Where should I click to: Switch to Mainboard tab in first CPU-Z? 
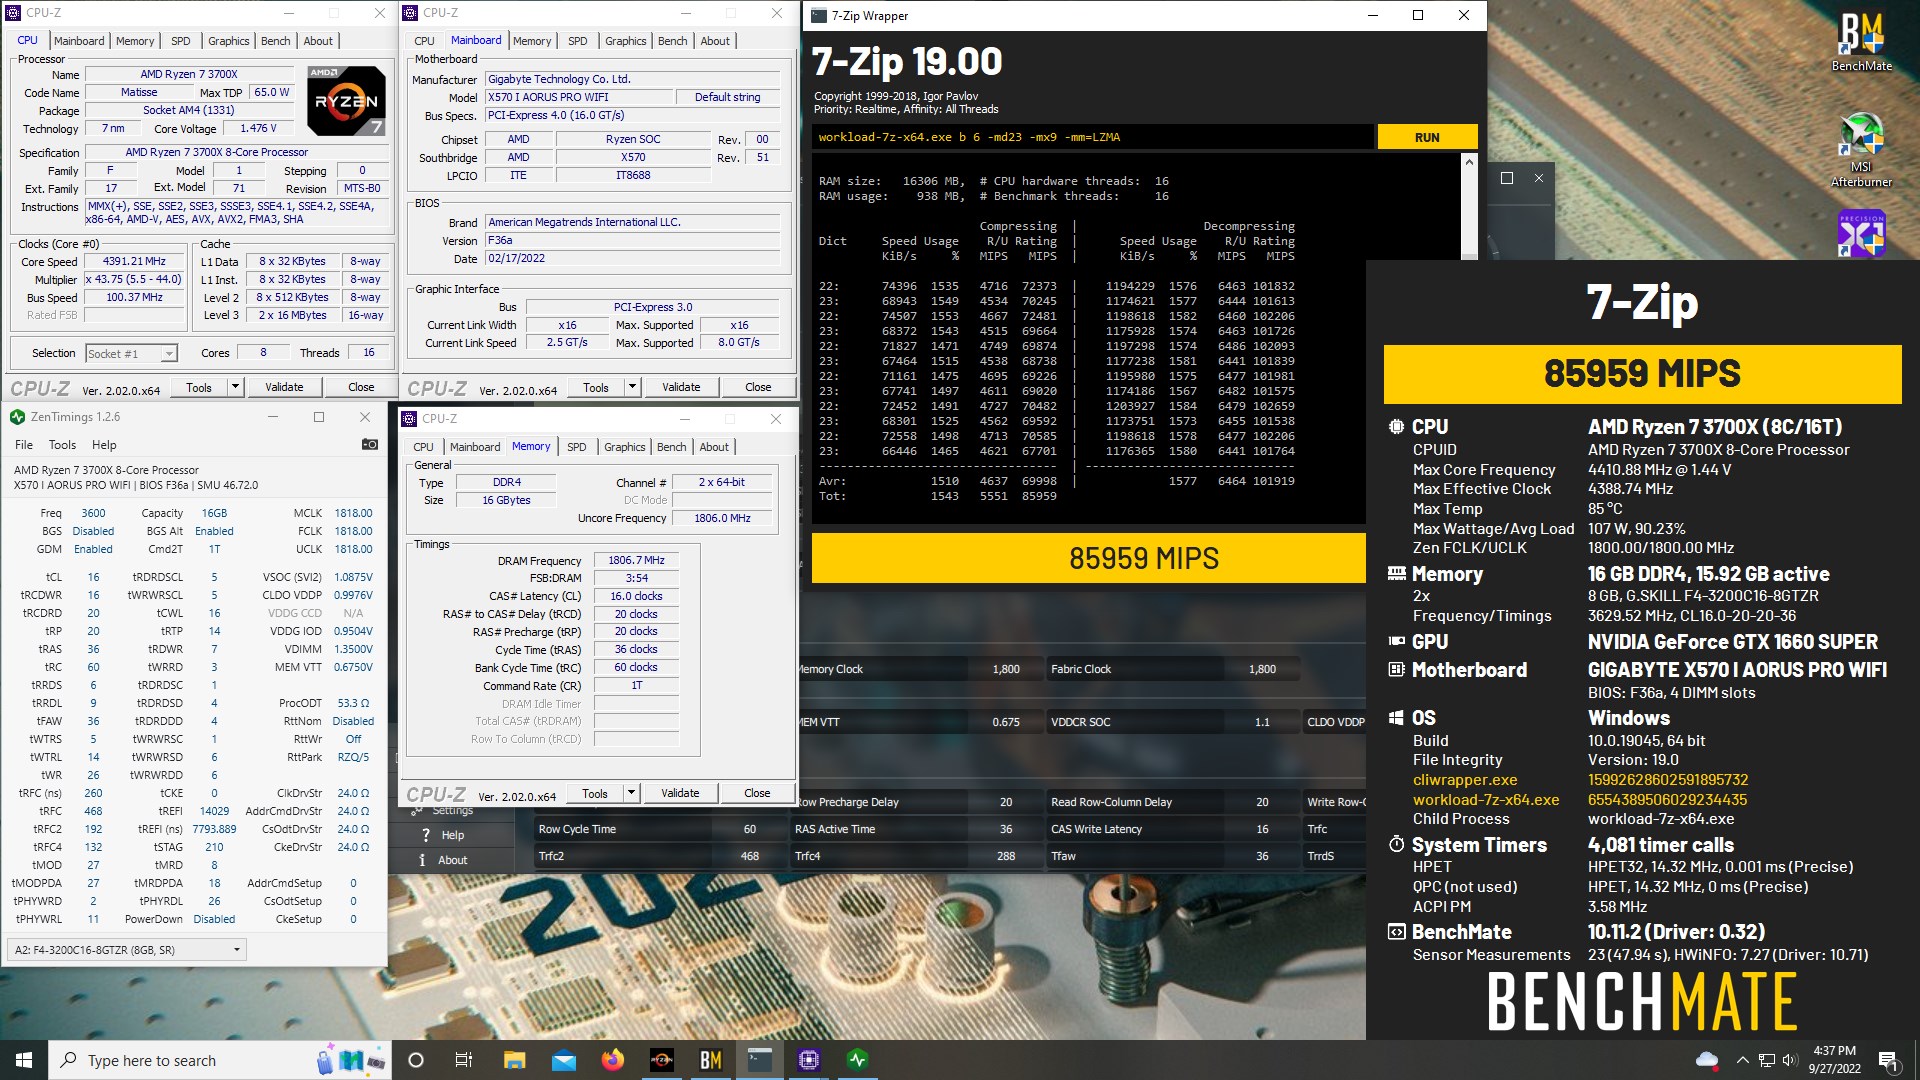79,41
